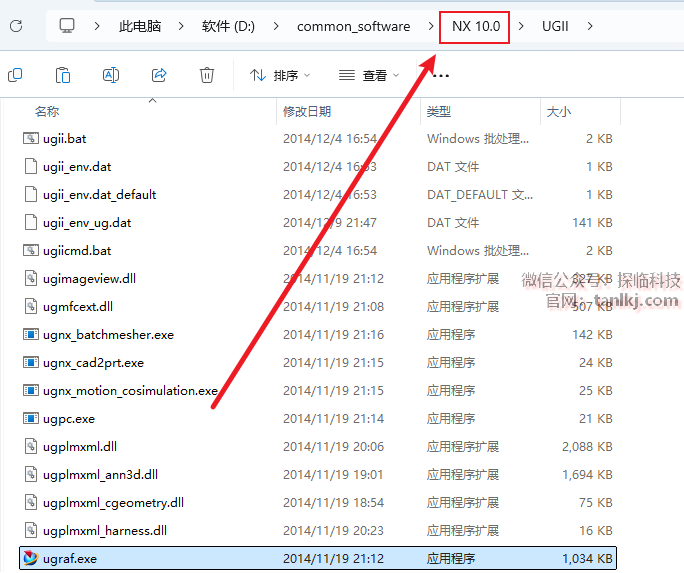
Task: Select the file name ugplmxml_cgeometry.dll
Action: (x=113, y=503)
